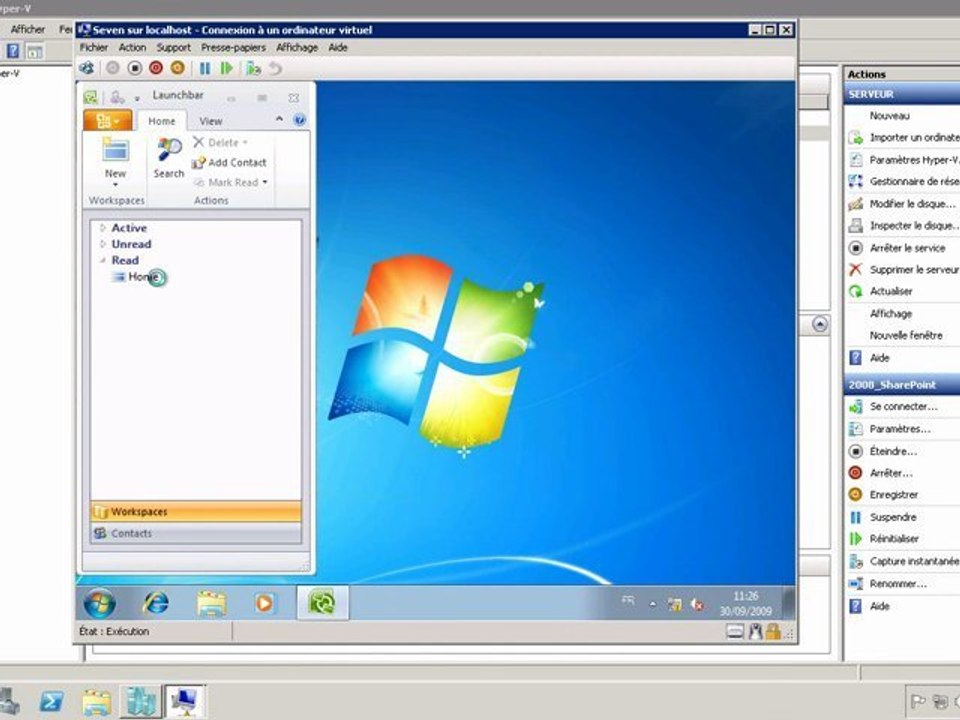Click the FR language indicator in the VM taskbar
This screenshot has width=960, height=720.
coord(628,600)
